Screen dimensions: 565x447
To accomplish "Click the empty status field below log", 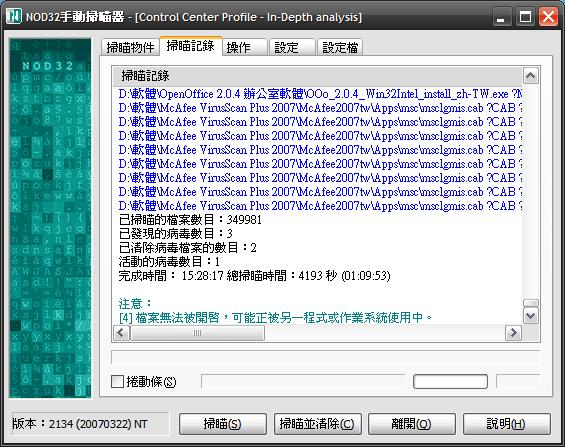I will click(x=325, y=357).
